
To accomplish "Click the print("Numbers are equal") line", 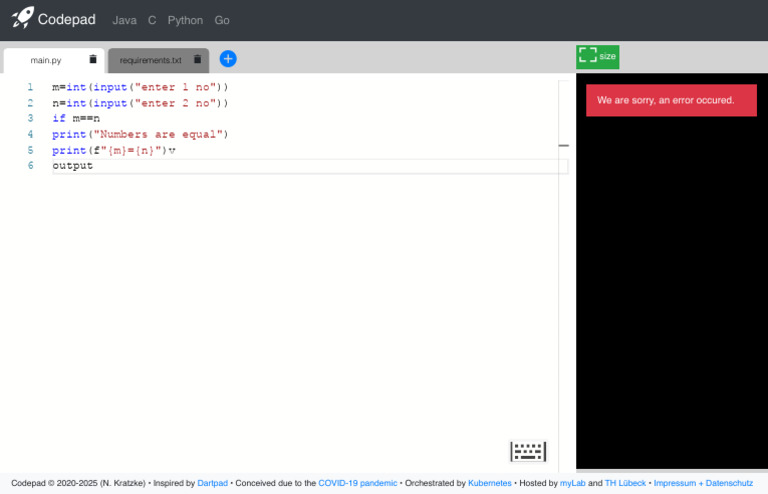I will (x=140, y=134).
